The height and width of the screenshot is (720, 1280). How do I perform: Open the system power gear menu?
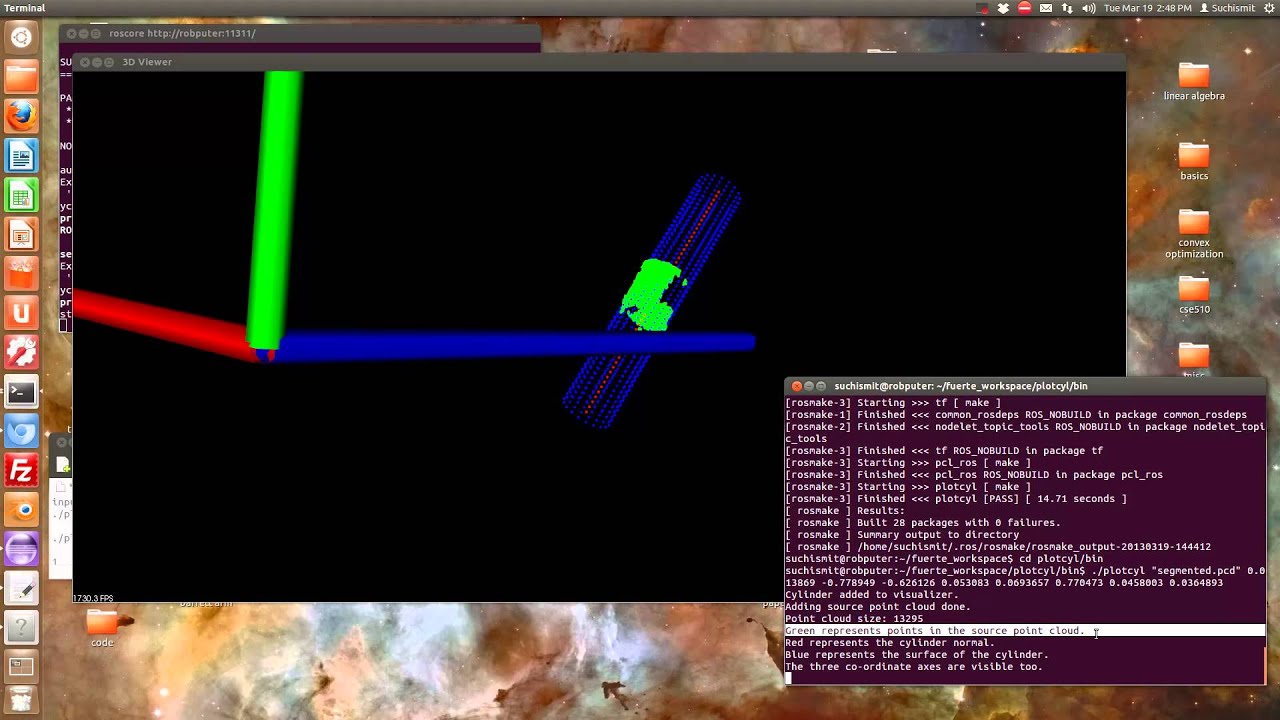pyautogui.click(x=1267, y=8)
